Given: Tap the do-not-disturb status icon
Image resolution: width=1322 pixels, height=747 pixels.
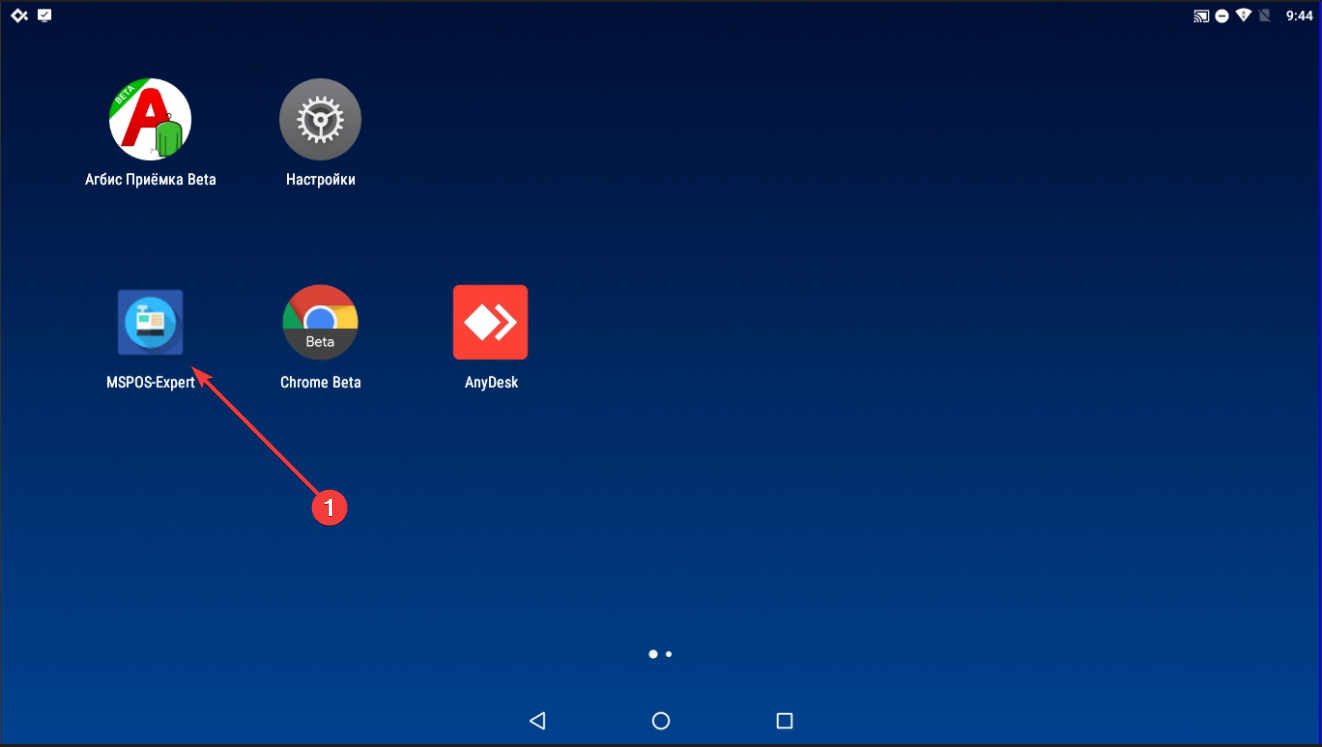Looking at the screenshot, I should tap(1223, 16).
